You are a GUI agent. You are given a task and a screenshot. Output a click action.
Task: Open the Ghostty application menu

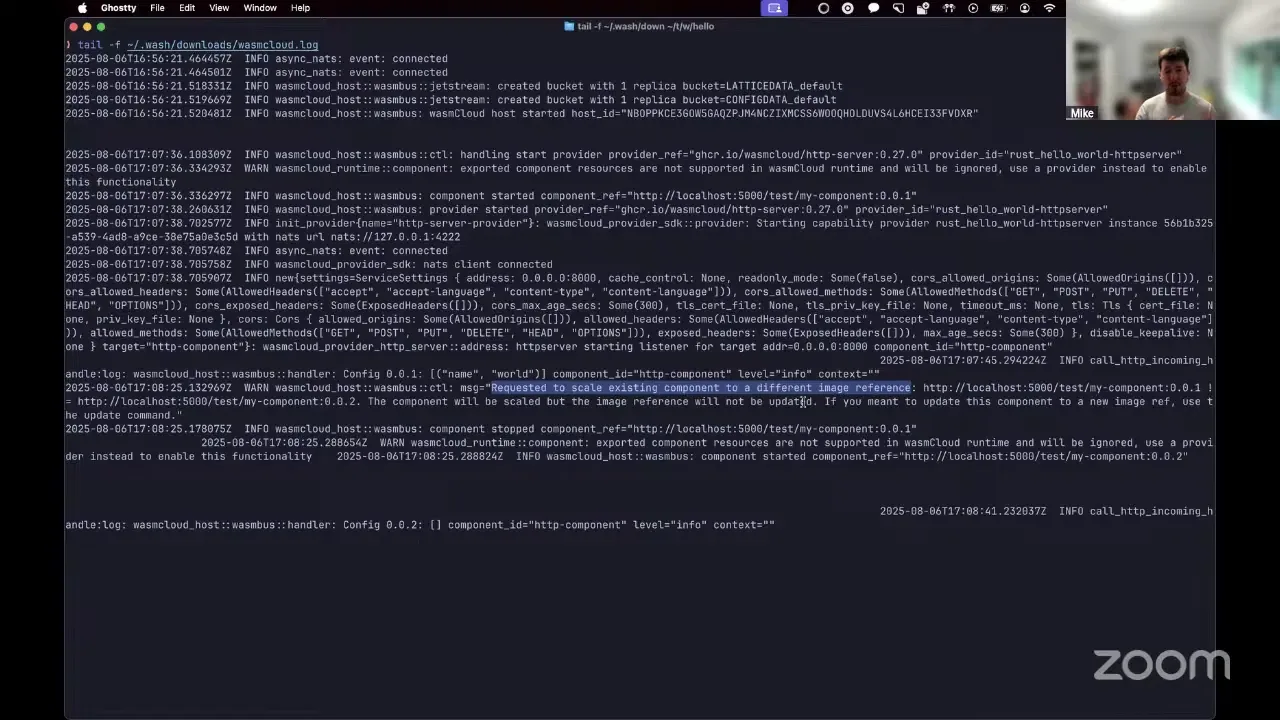point(118,8)
